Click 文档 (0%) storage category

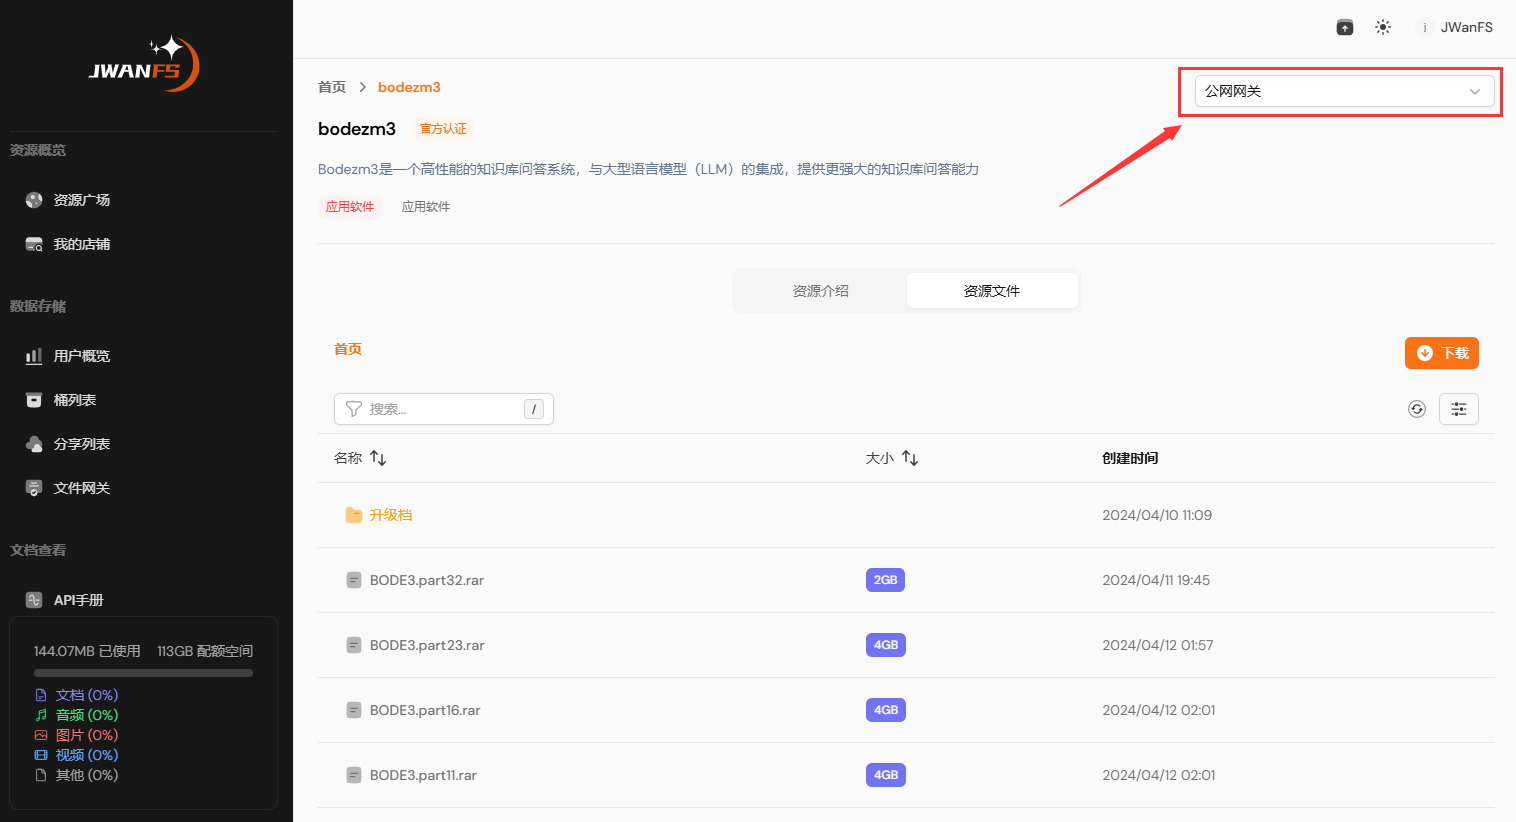(76, 695)
